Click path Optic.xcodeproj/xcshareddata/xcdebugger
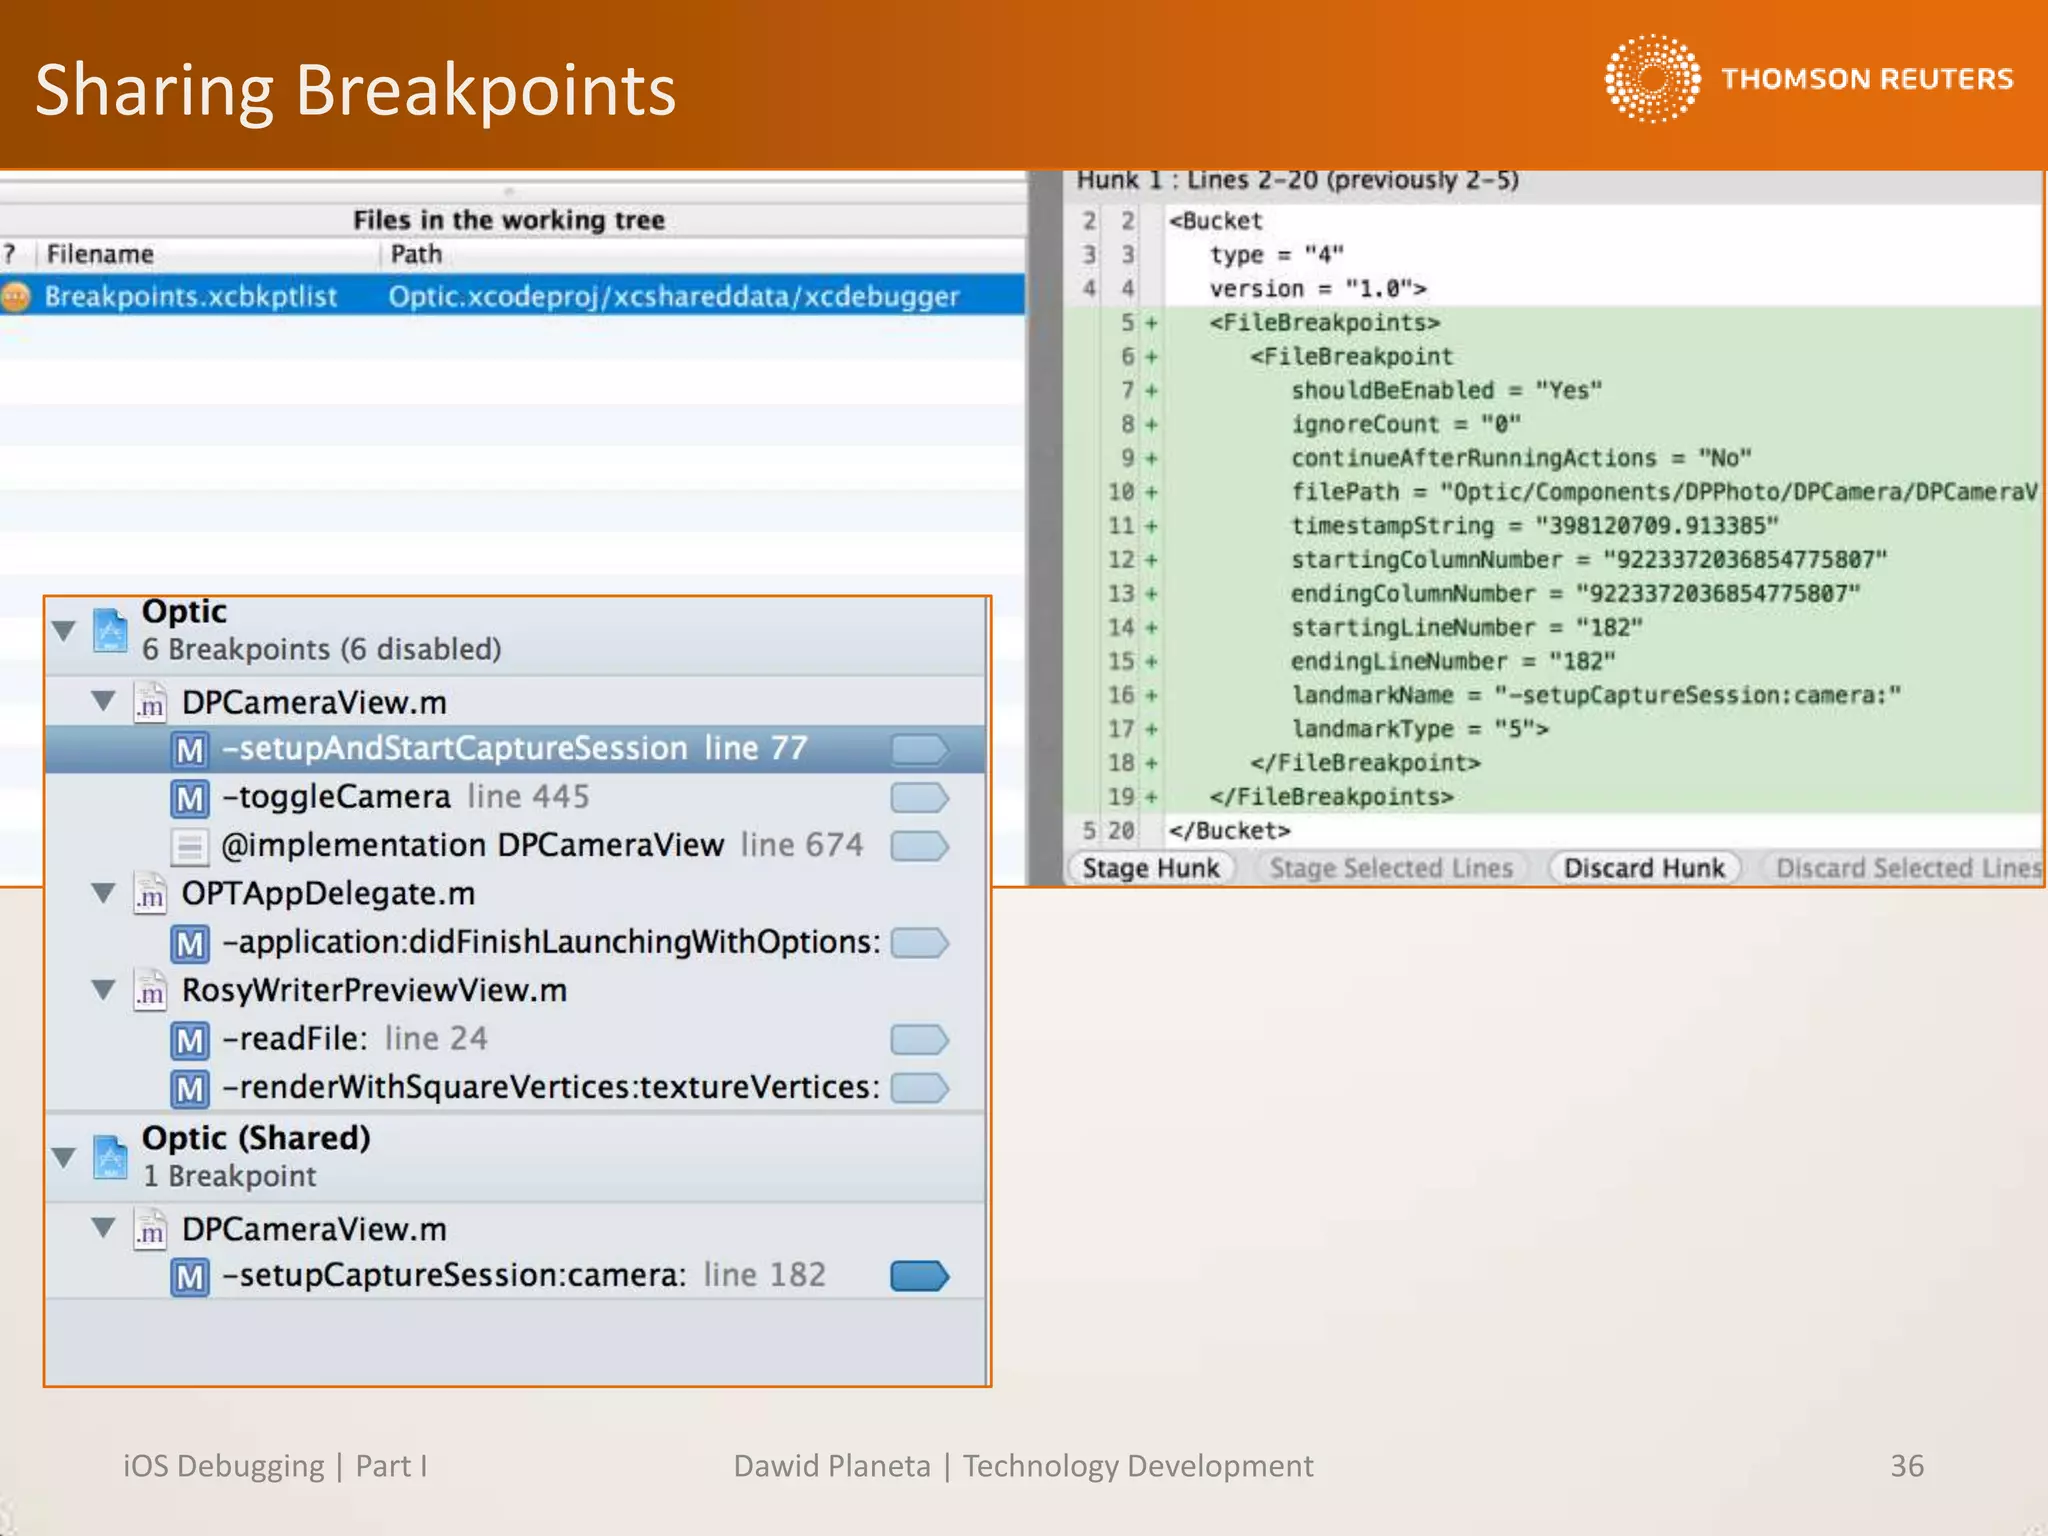This screenshot has width=2048, height=1536. click(x=674, y=296)
